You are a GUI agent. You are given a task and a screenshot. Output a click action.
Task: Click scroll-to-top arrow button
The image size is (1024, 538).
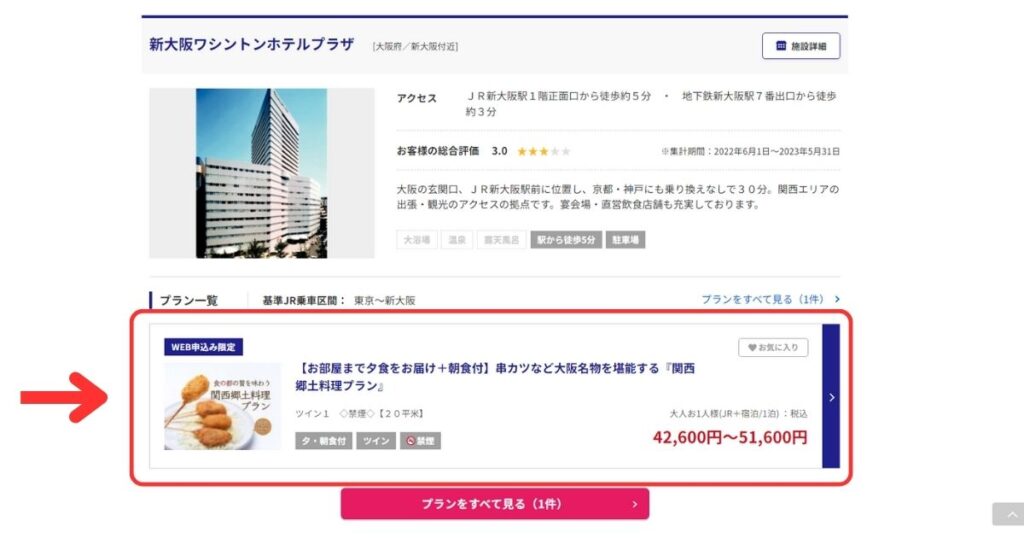1010,514
